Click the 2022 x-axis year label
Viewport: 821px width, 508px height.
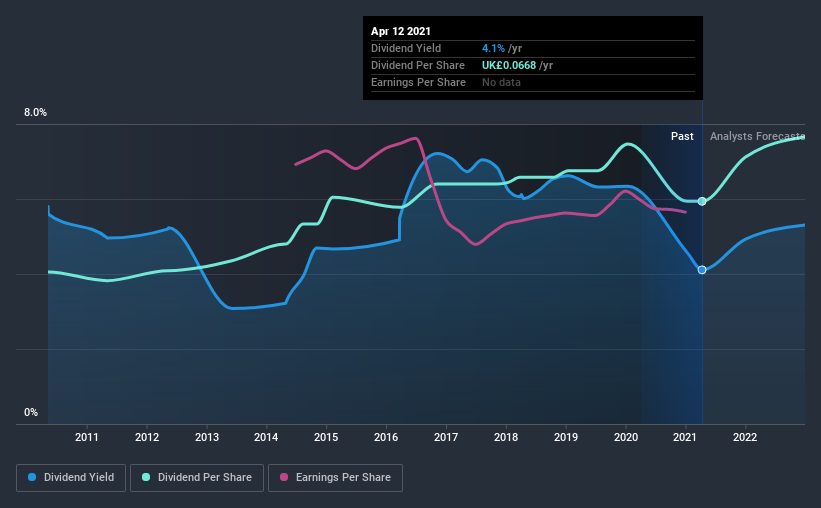coord(745,437)
